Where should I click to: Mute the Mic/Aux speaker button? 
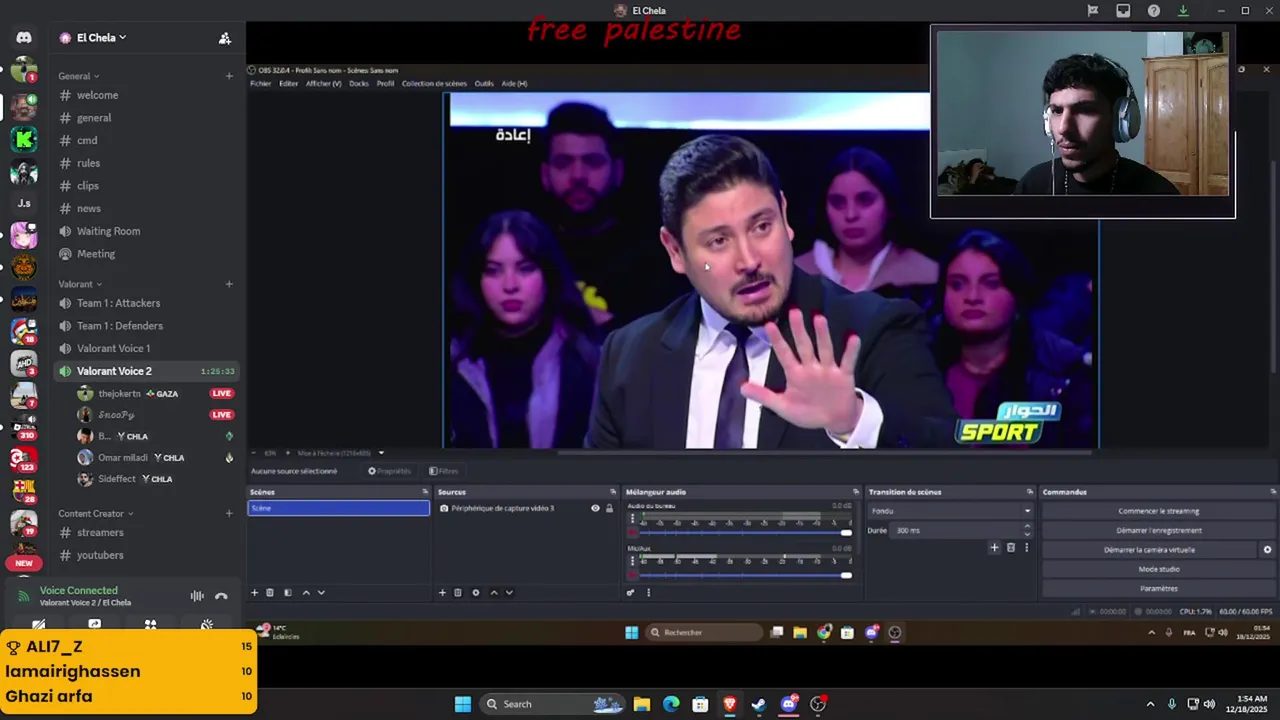(x=632, y=575)
